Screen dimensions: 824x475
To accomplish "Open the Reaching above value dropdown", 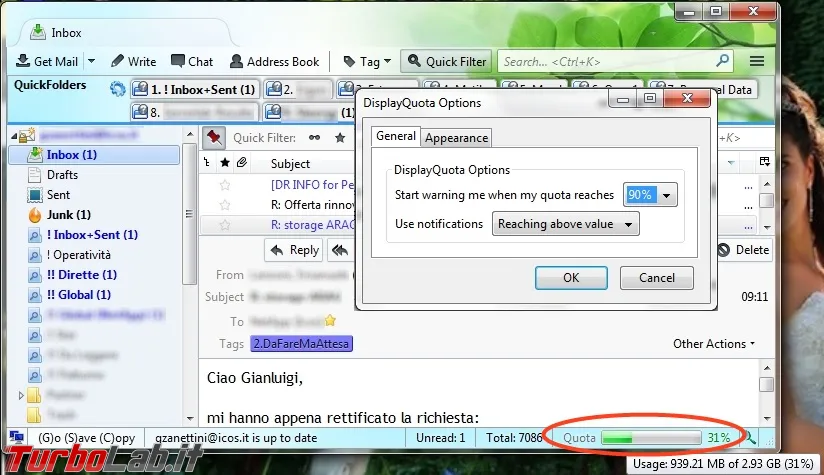I will tap(565, 224).
